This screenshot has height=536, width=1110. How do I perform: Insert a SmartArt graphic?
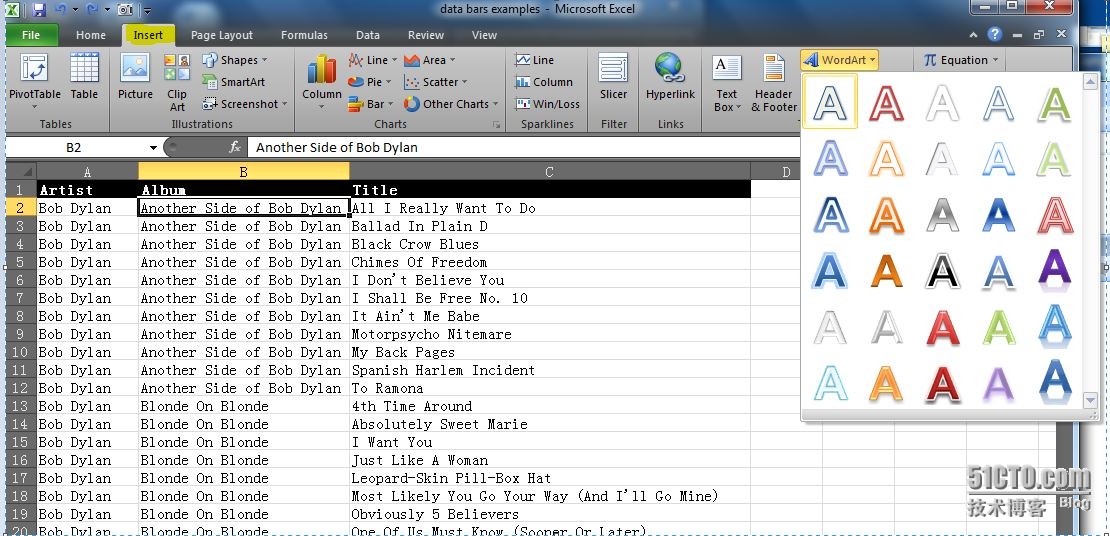[x=234, y=82]
